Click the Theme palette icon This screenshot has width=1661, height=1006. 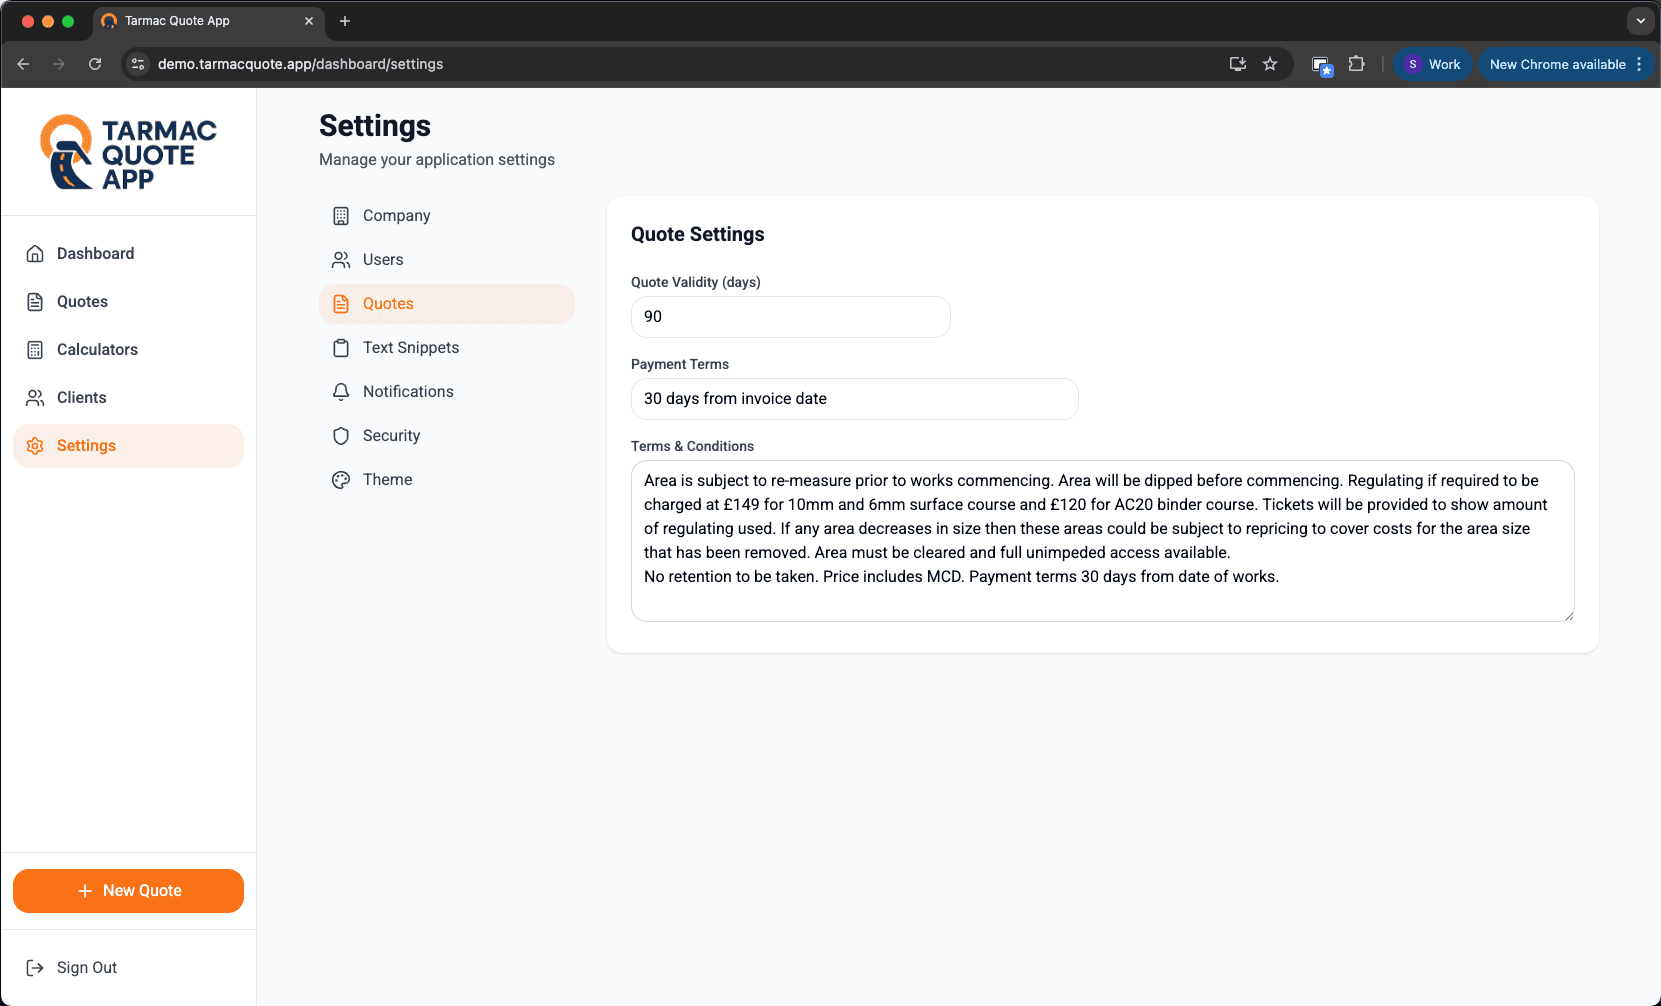[341, 480]
